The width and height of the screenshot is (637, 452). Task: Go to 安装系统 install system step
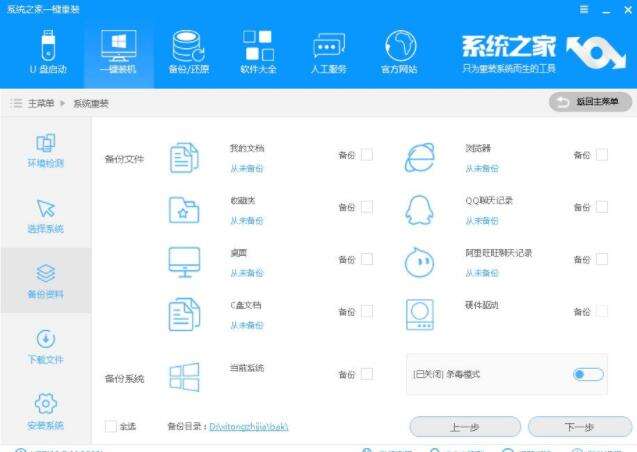pyautogui.click(x=46, y=412)
